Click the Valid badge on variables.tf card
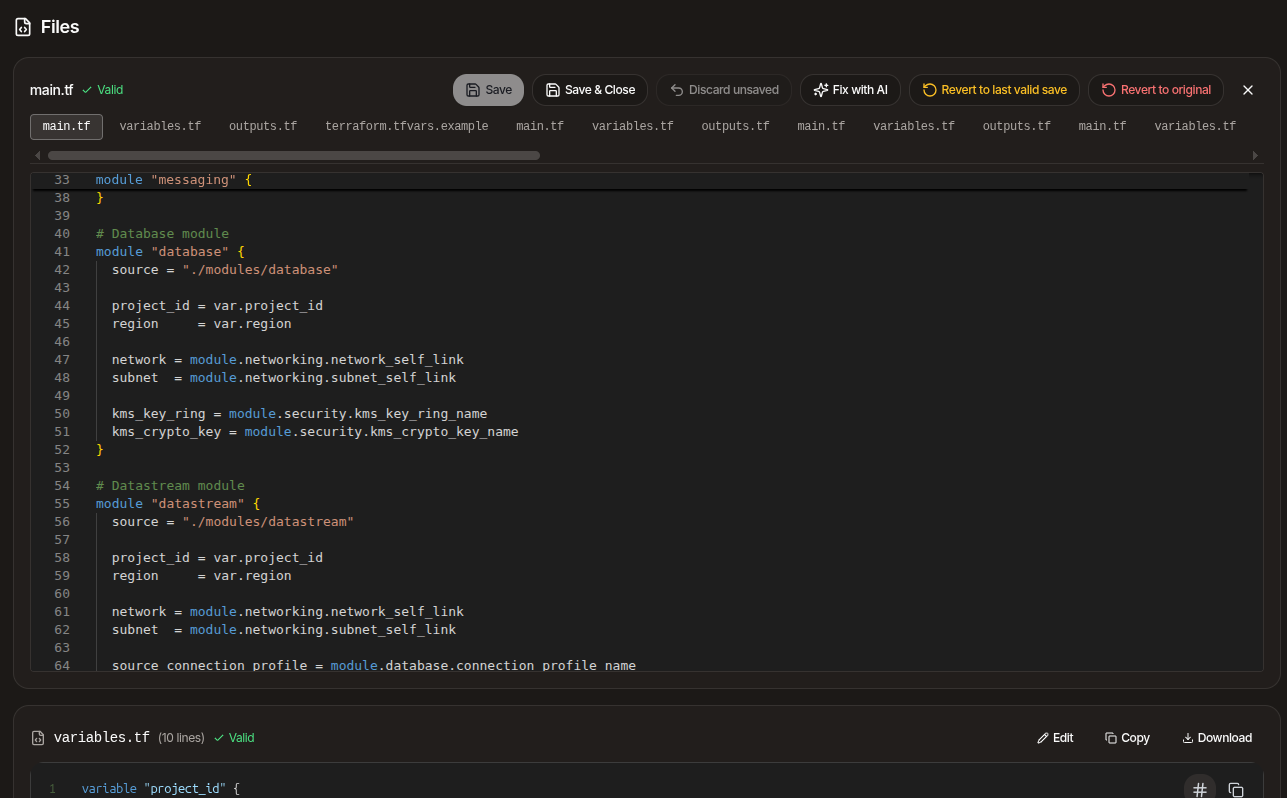 [x=234, y=738]
